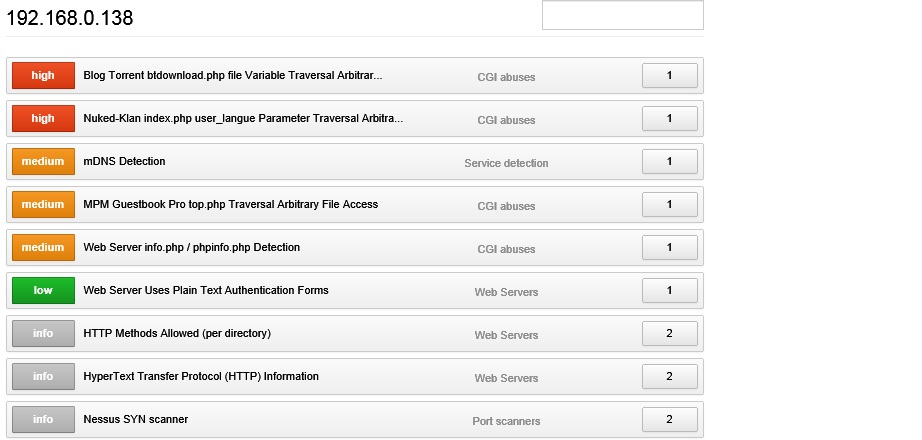The image size is (922, 440).
Task: Select the high badge for Nuked-Klan
Action: (43, 119)
